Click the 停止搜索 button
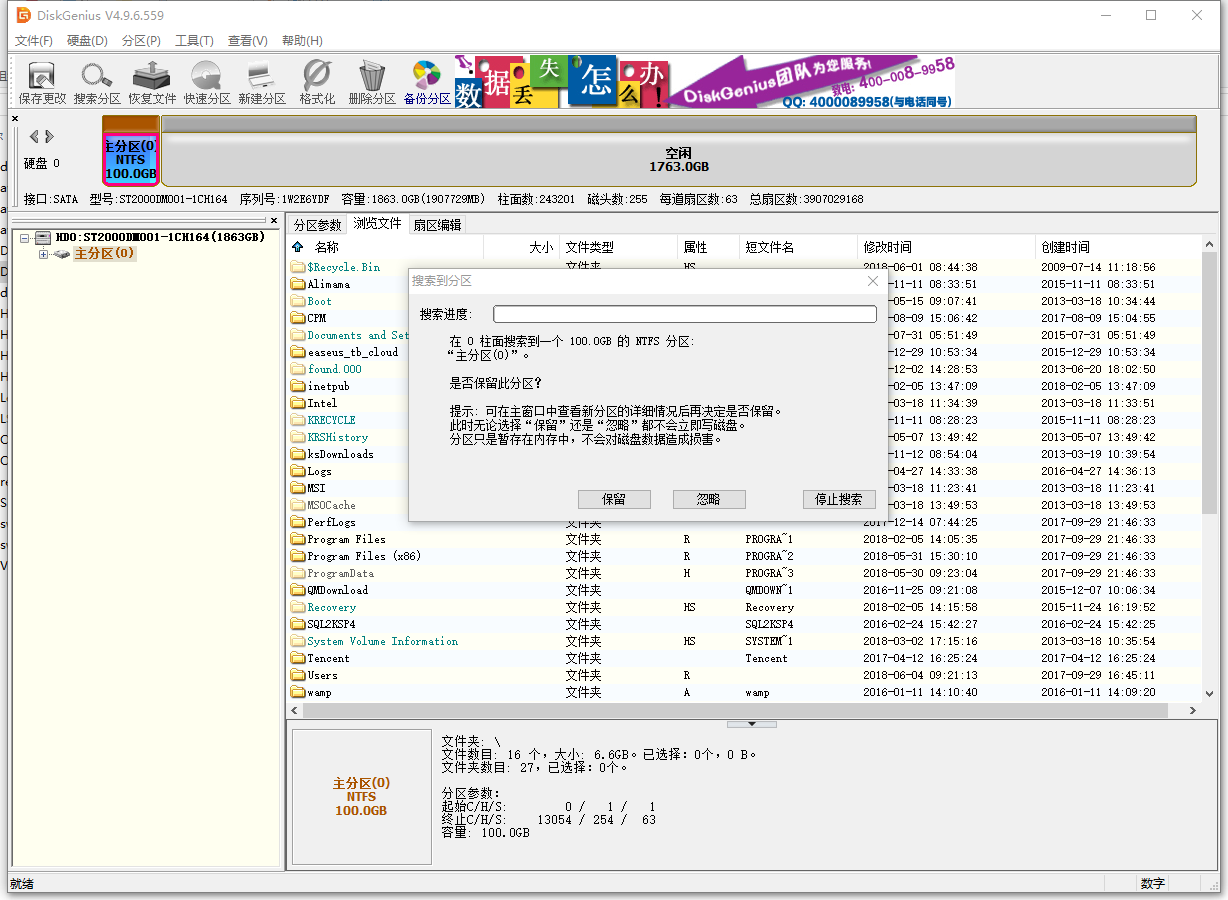1228x900 pixels. (x=839, y=499)
